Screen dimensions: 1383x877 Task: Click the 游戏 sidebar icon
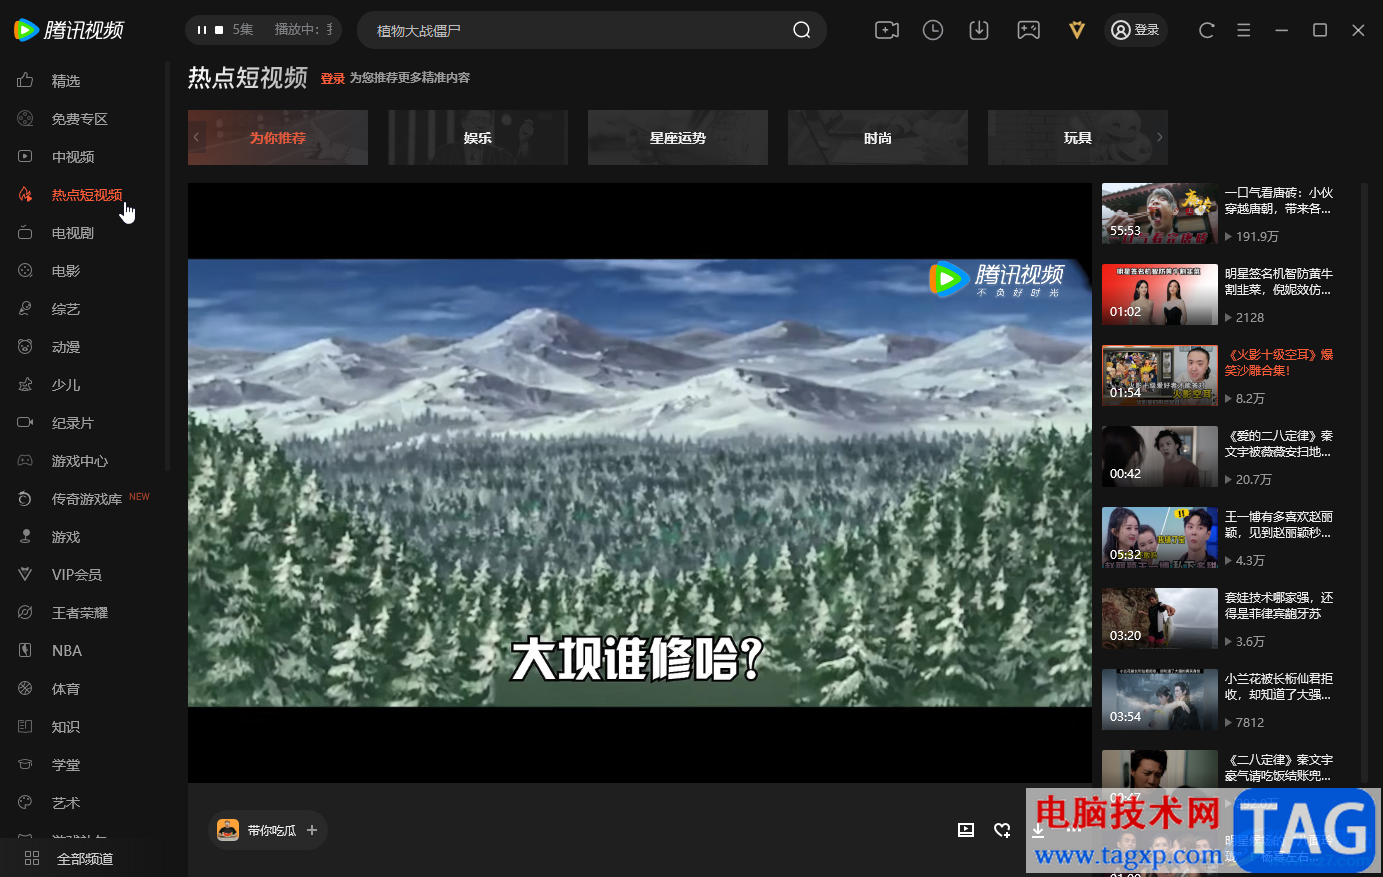(x=25, y=537)
